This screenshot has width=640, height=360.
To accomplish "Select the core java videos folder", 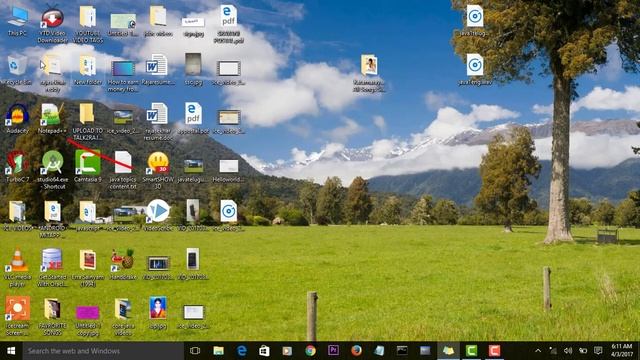I will click(123, 316).
